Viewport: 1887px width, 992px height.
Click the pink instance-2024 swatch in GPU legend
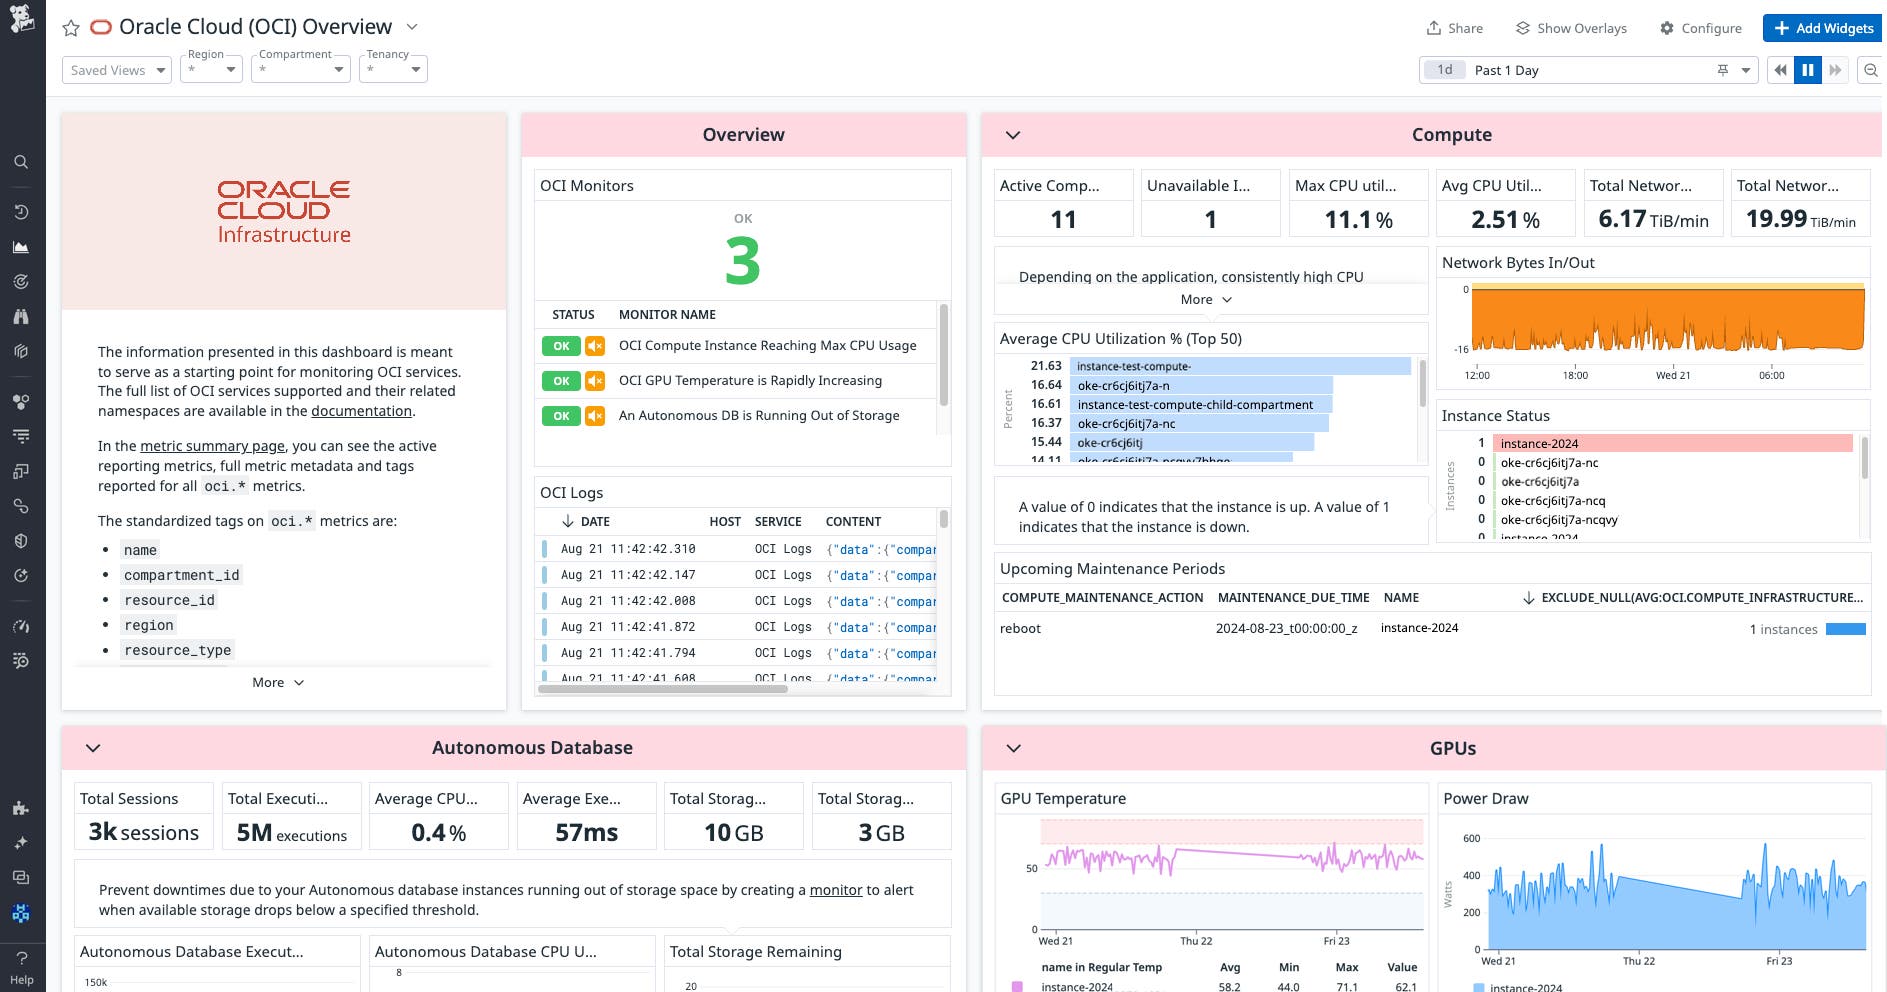point(1018,988)
